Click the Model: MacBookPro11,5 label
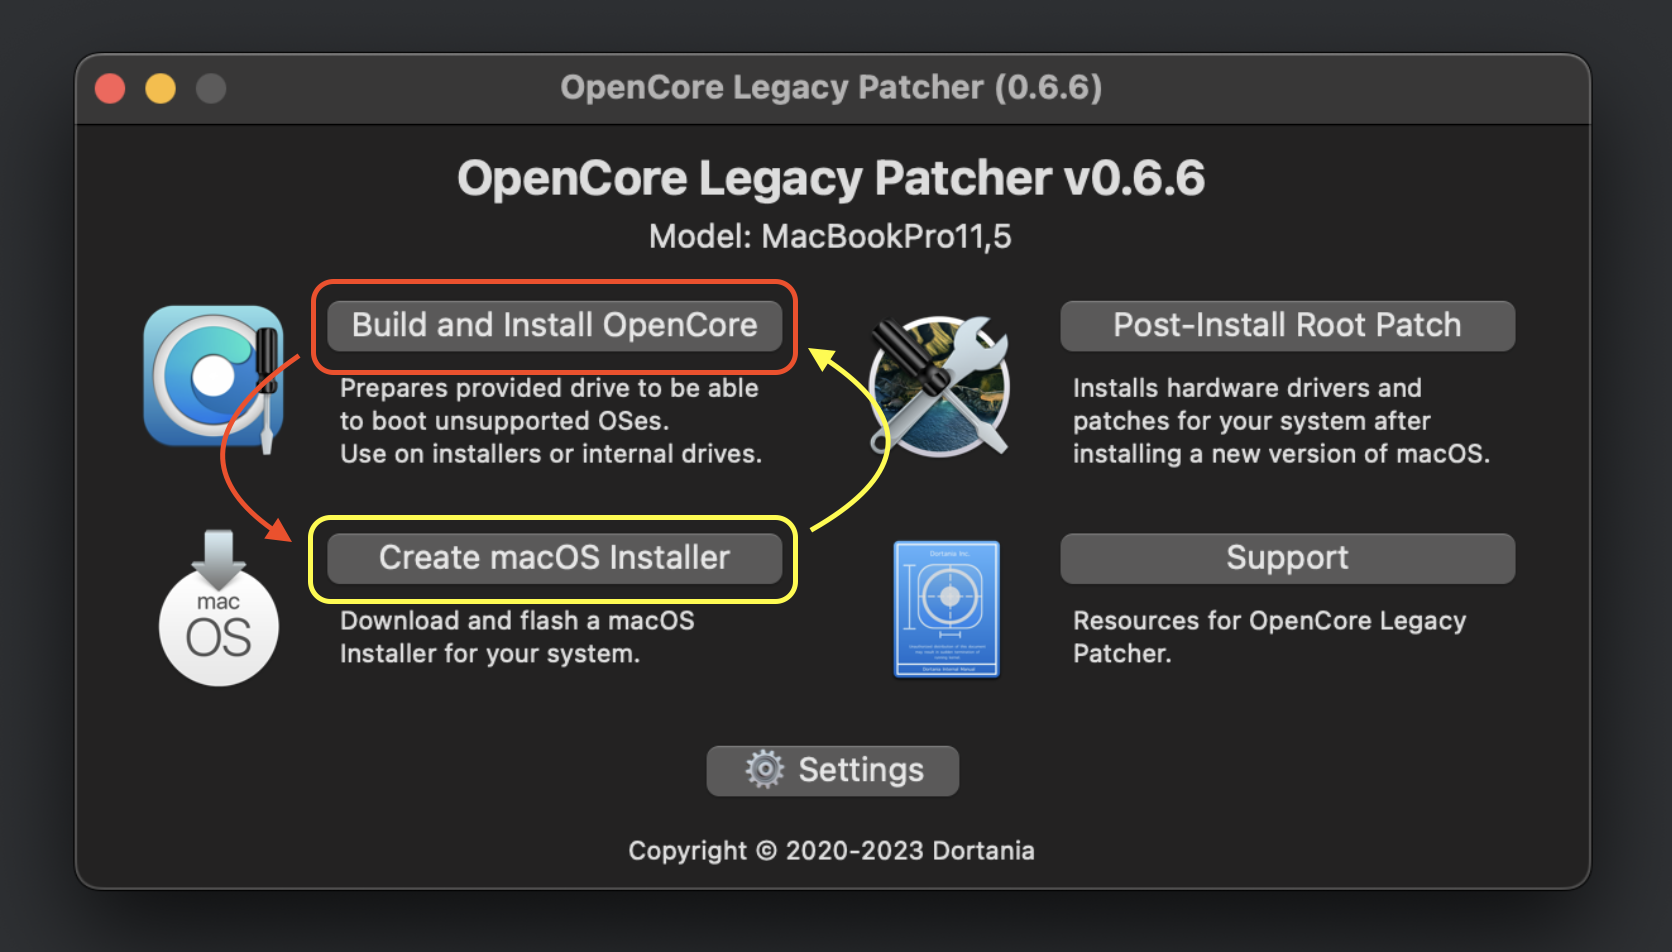This screenshot has height=952, width=1672. pos(830,237)
